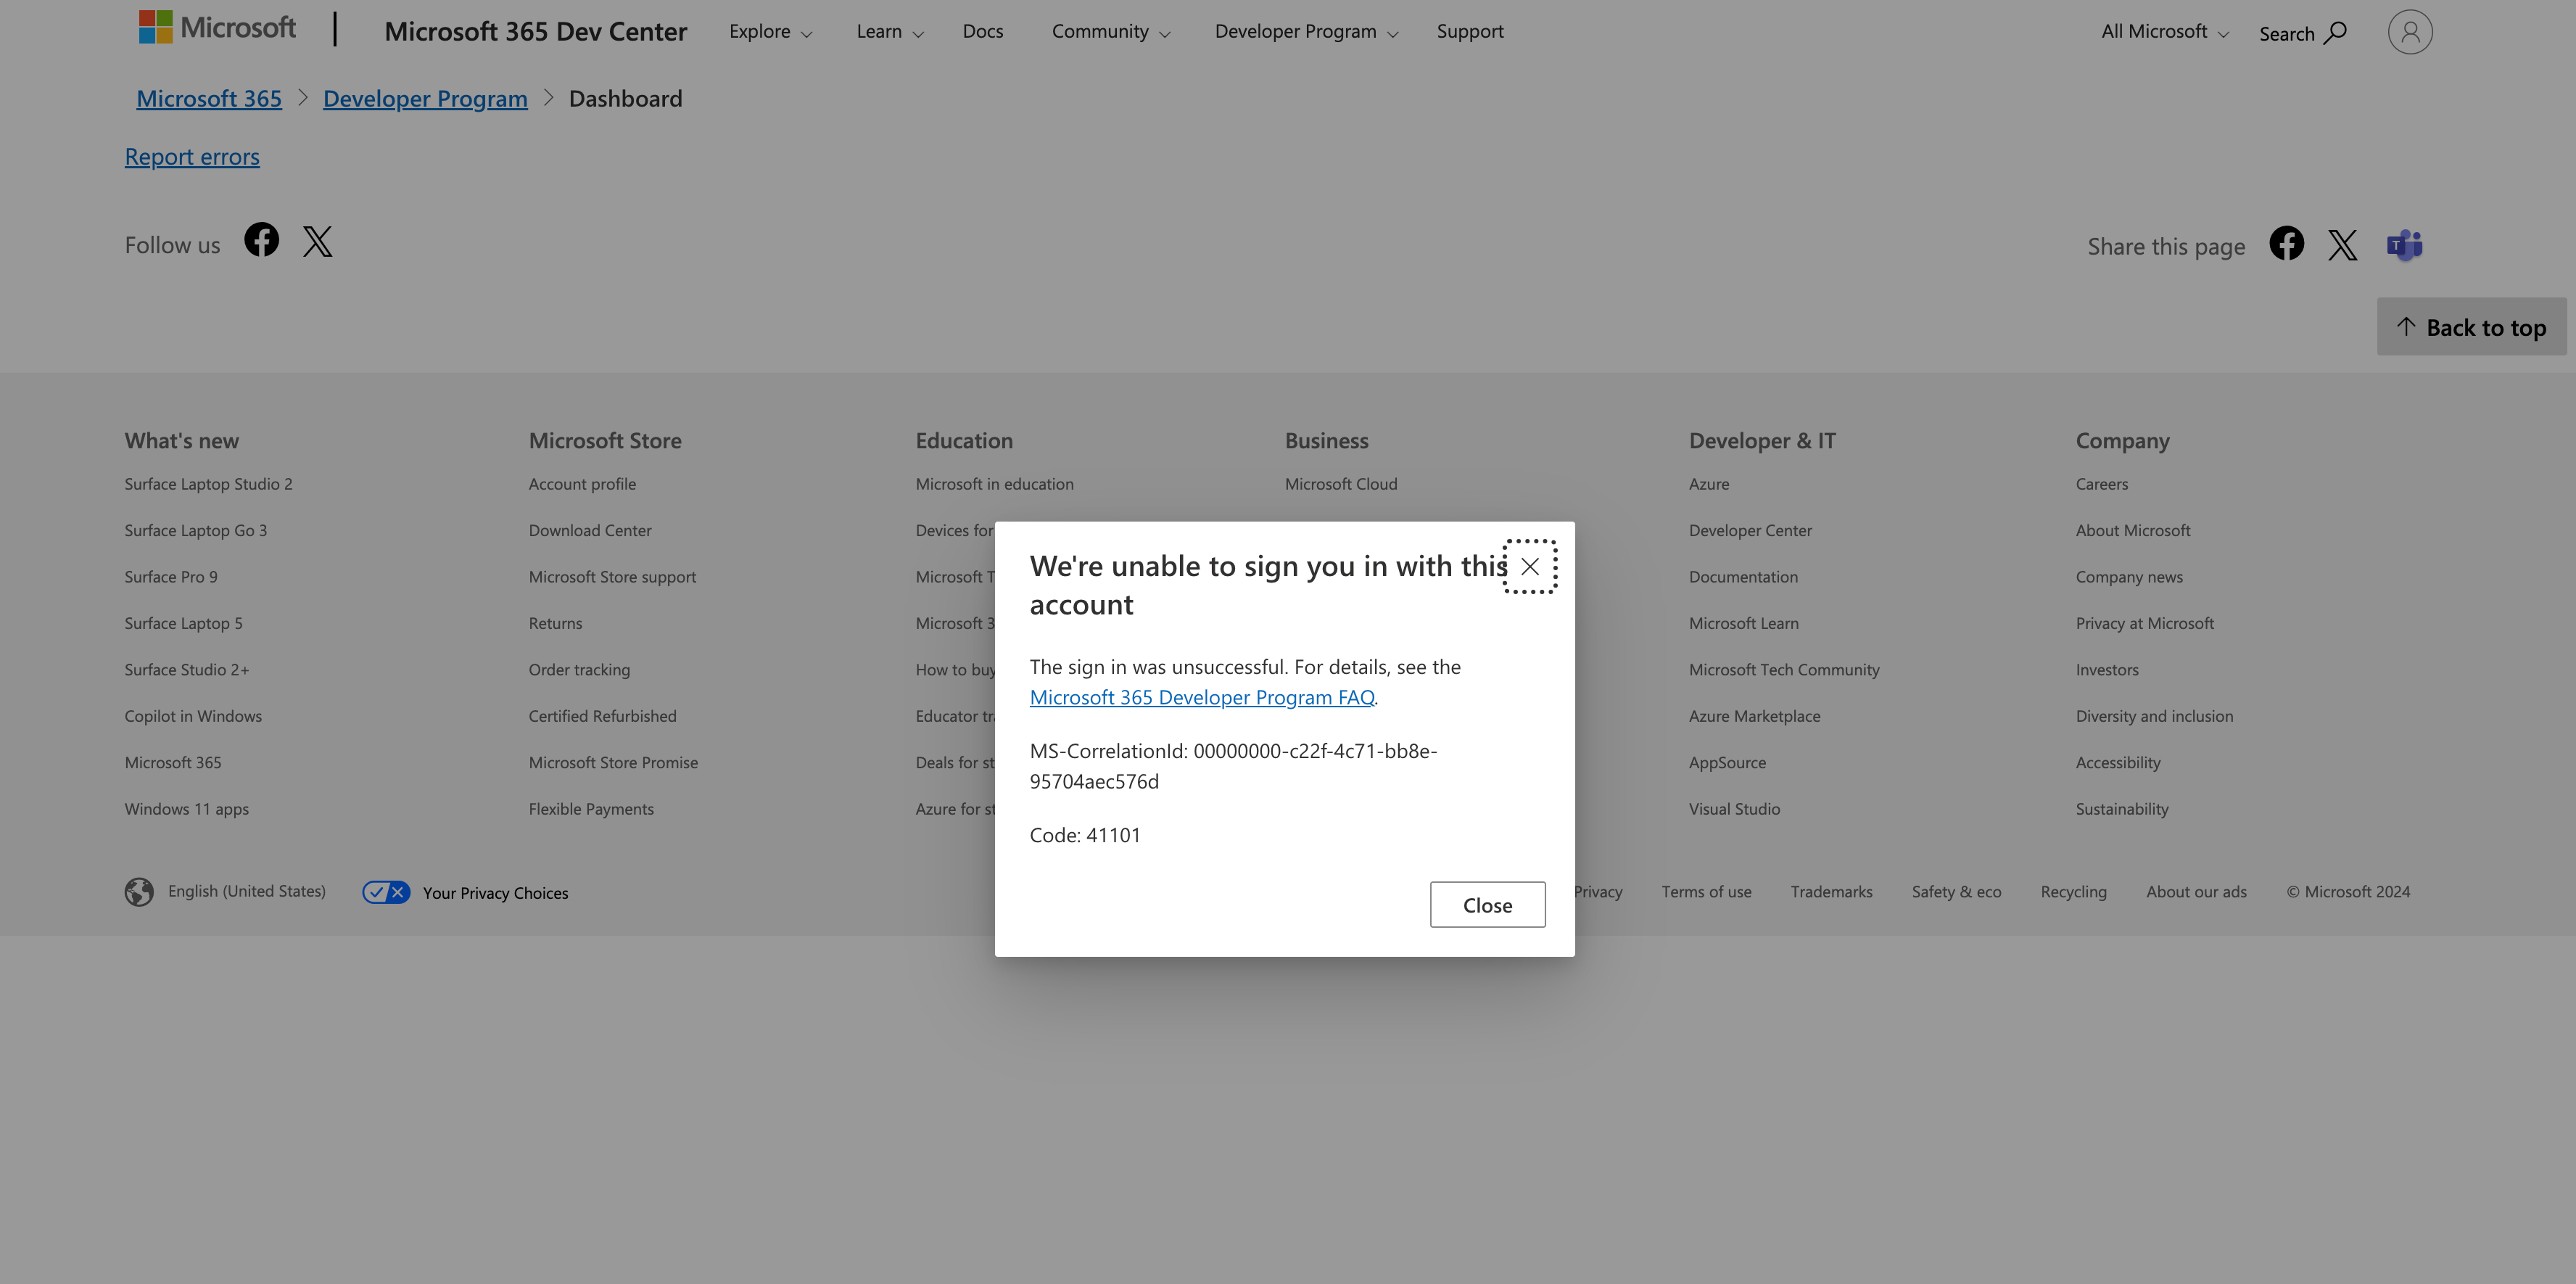The image size is (2576, 1284).
Task: Select English (United States) language
Action: pos(247,891)
